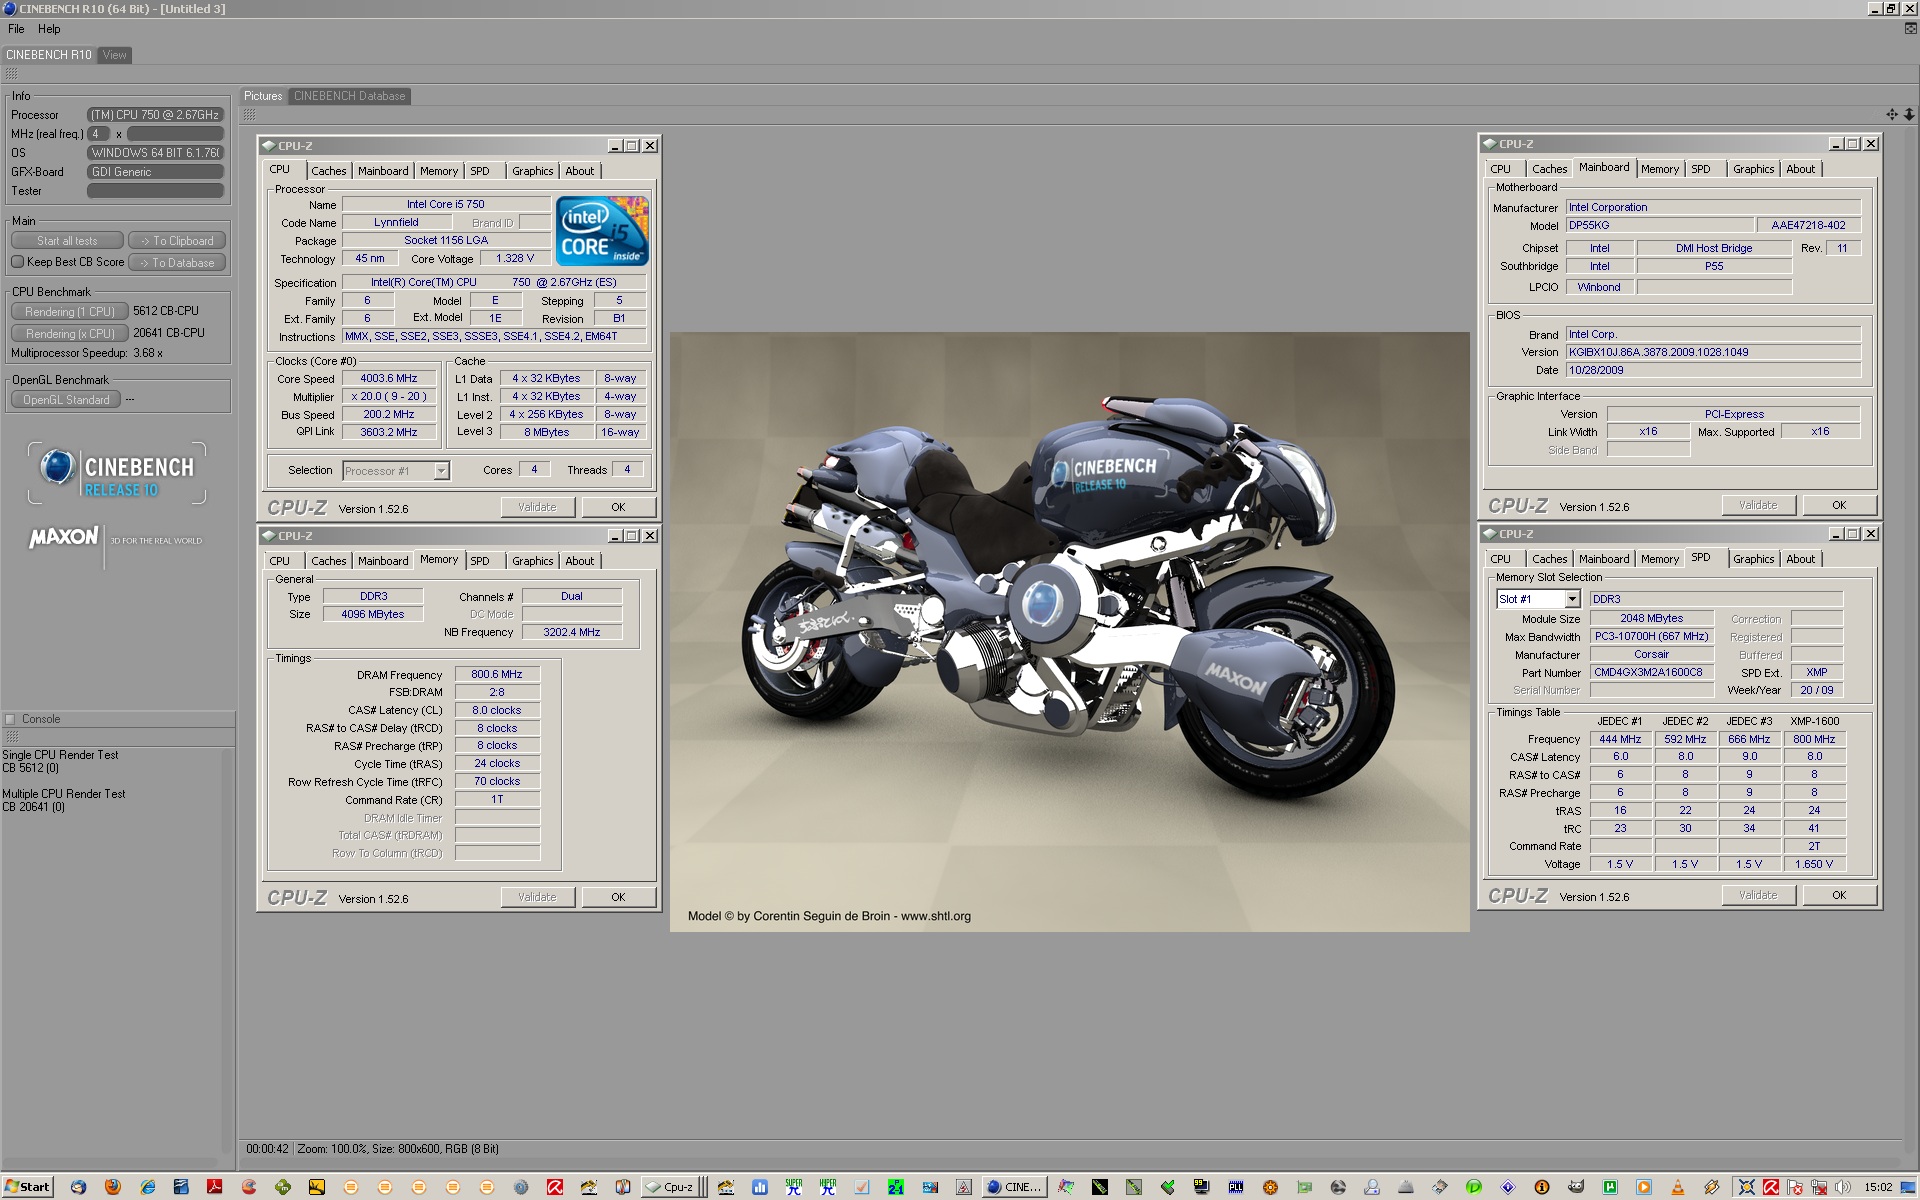
Task: Open Caches tab in top-left CPU-Z
Action: tap(328, 171)
